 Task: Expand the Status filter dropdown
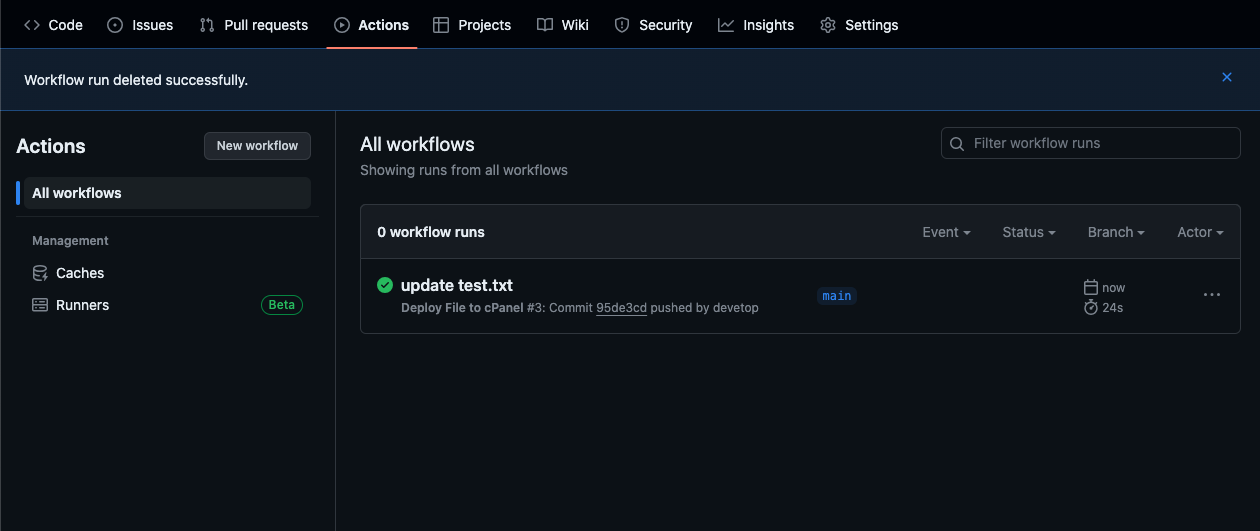pos(1029,232)
